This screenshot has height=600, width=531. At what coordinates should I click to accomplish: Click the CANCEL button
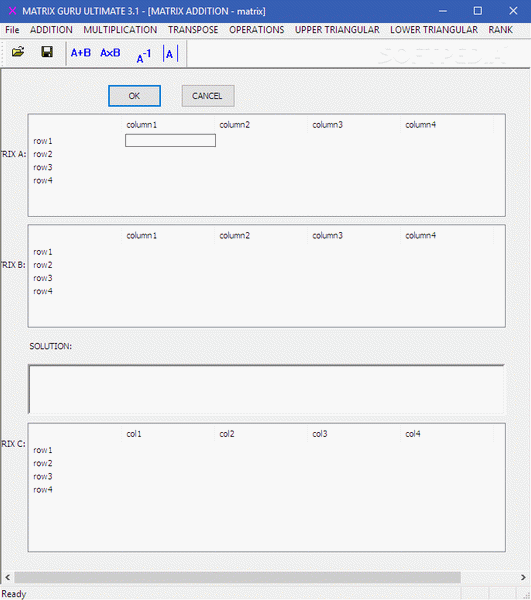(x=208, y=96)
